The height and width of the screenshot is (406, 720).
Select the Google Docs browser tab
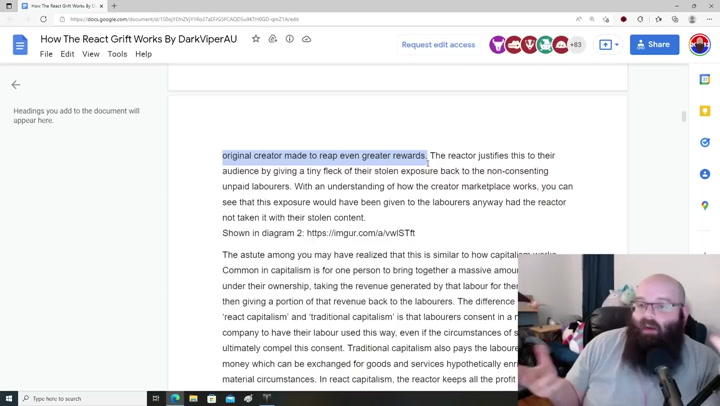pyautogui.click(x=62, y=6)
